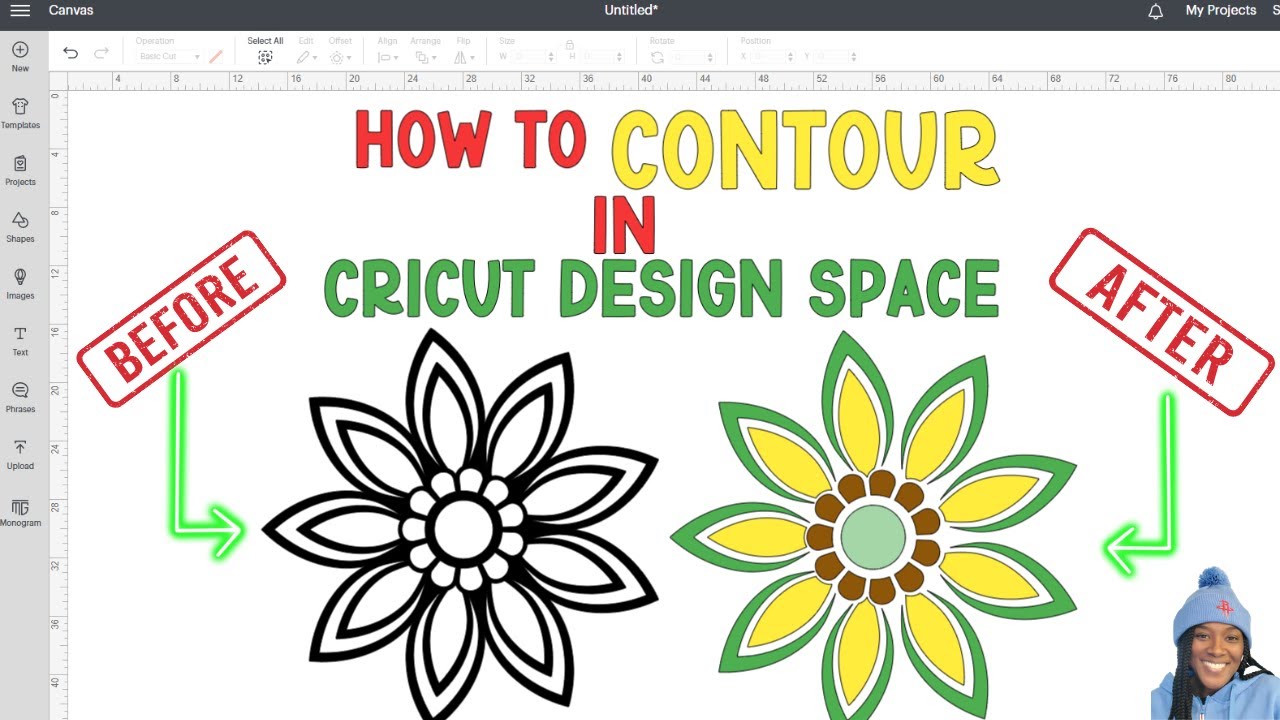
Task: Open the hamburger main menu
Action: click(x=20, y=11)
